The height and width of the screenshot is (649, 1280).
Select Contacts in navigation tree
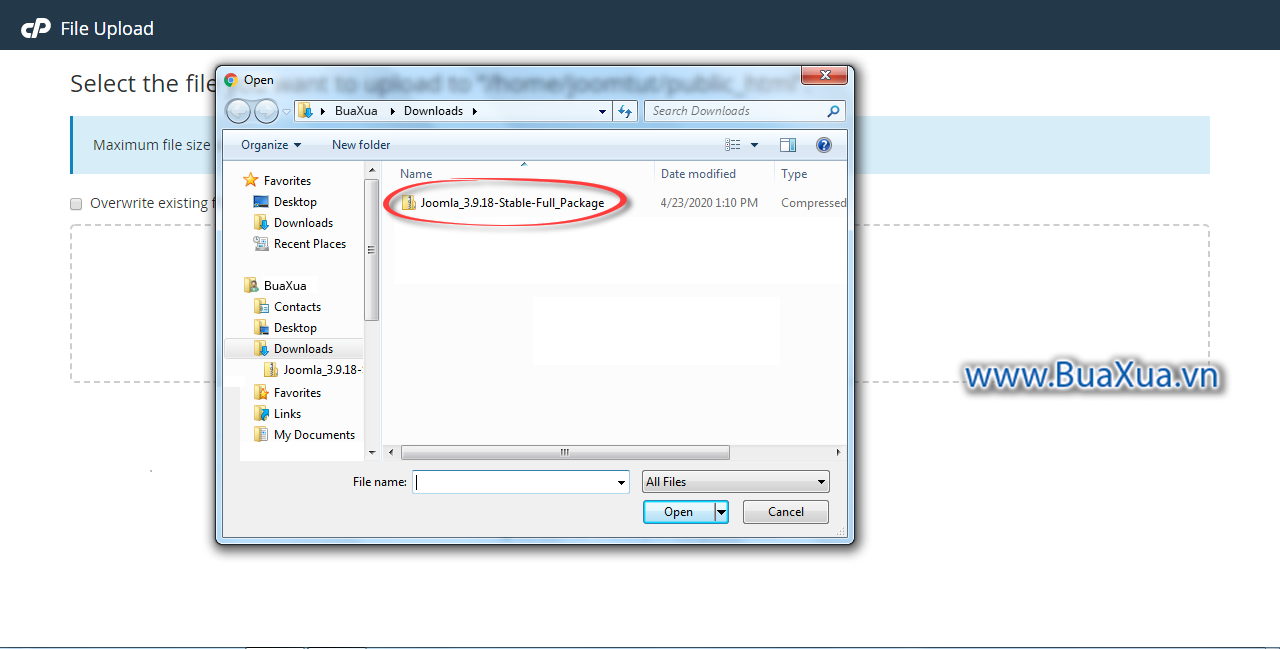[297, 307]
